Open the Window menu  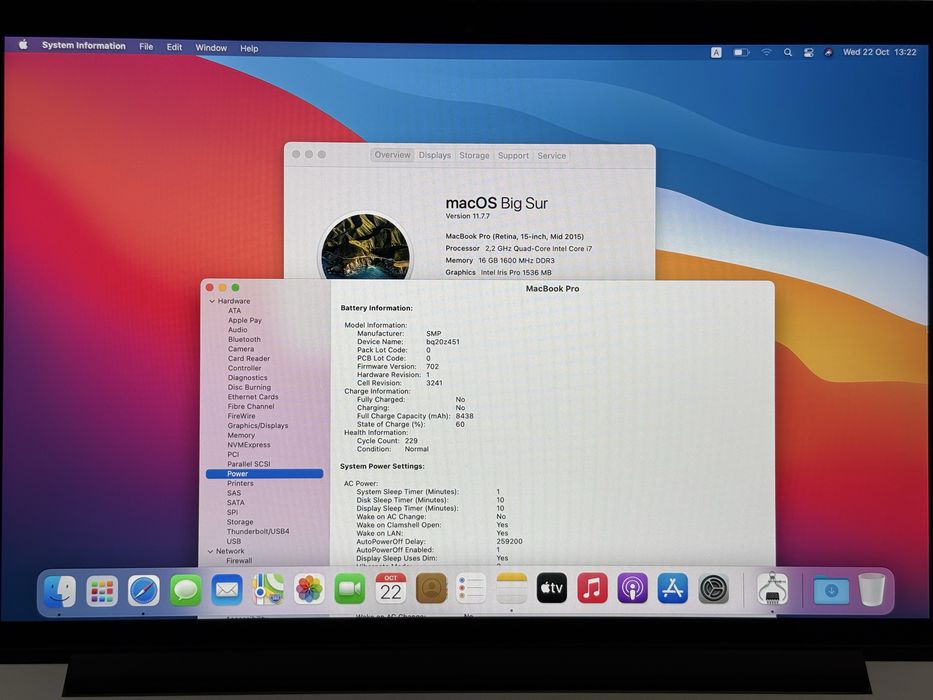click(211, 48)
